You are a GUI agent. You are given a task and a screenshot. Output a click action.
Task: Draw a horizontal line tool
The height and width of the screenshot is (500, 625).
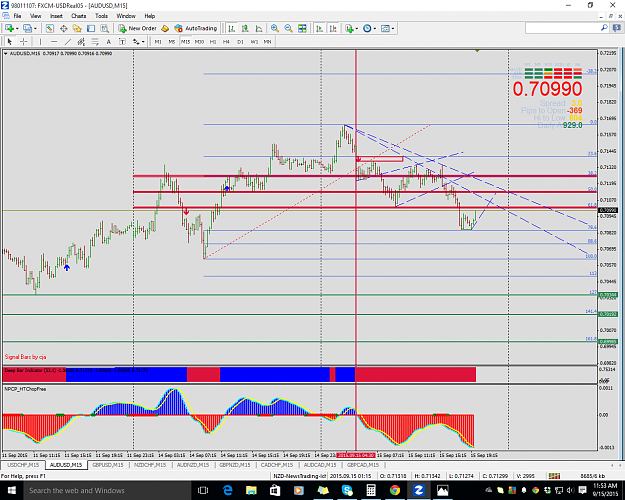coord(54,41)
